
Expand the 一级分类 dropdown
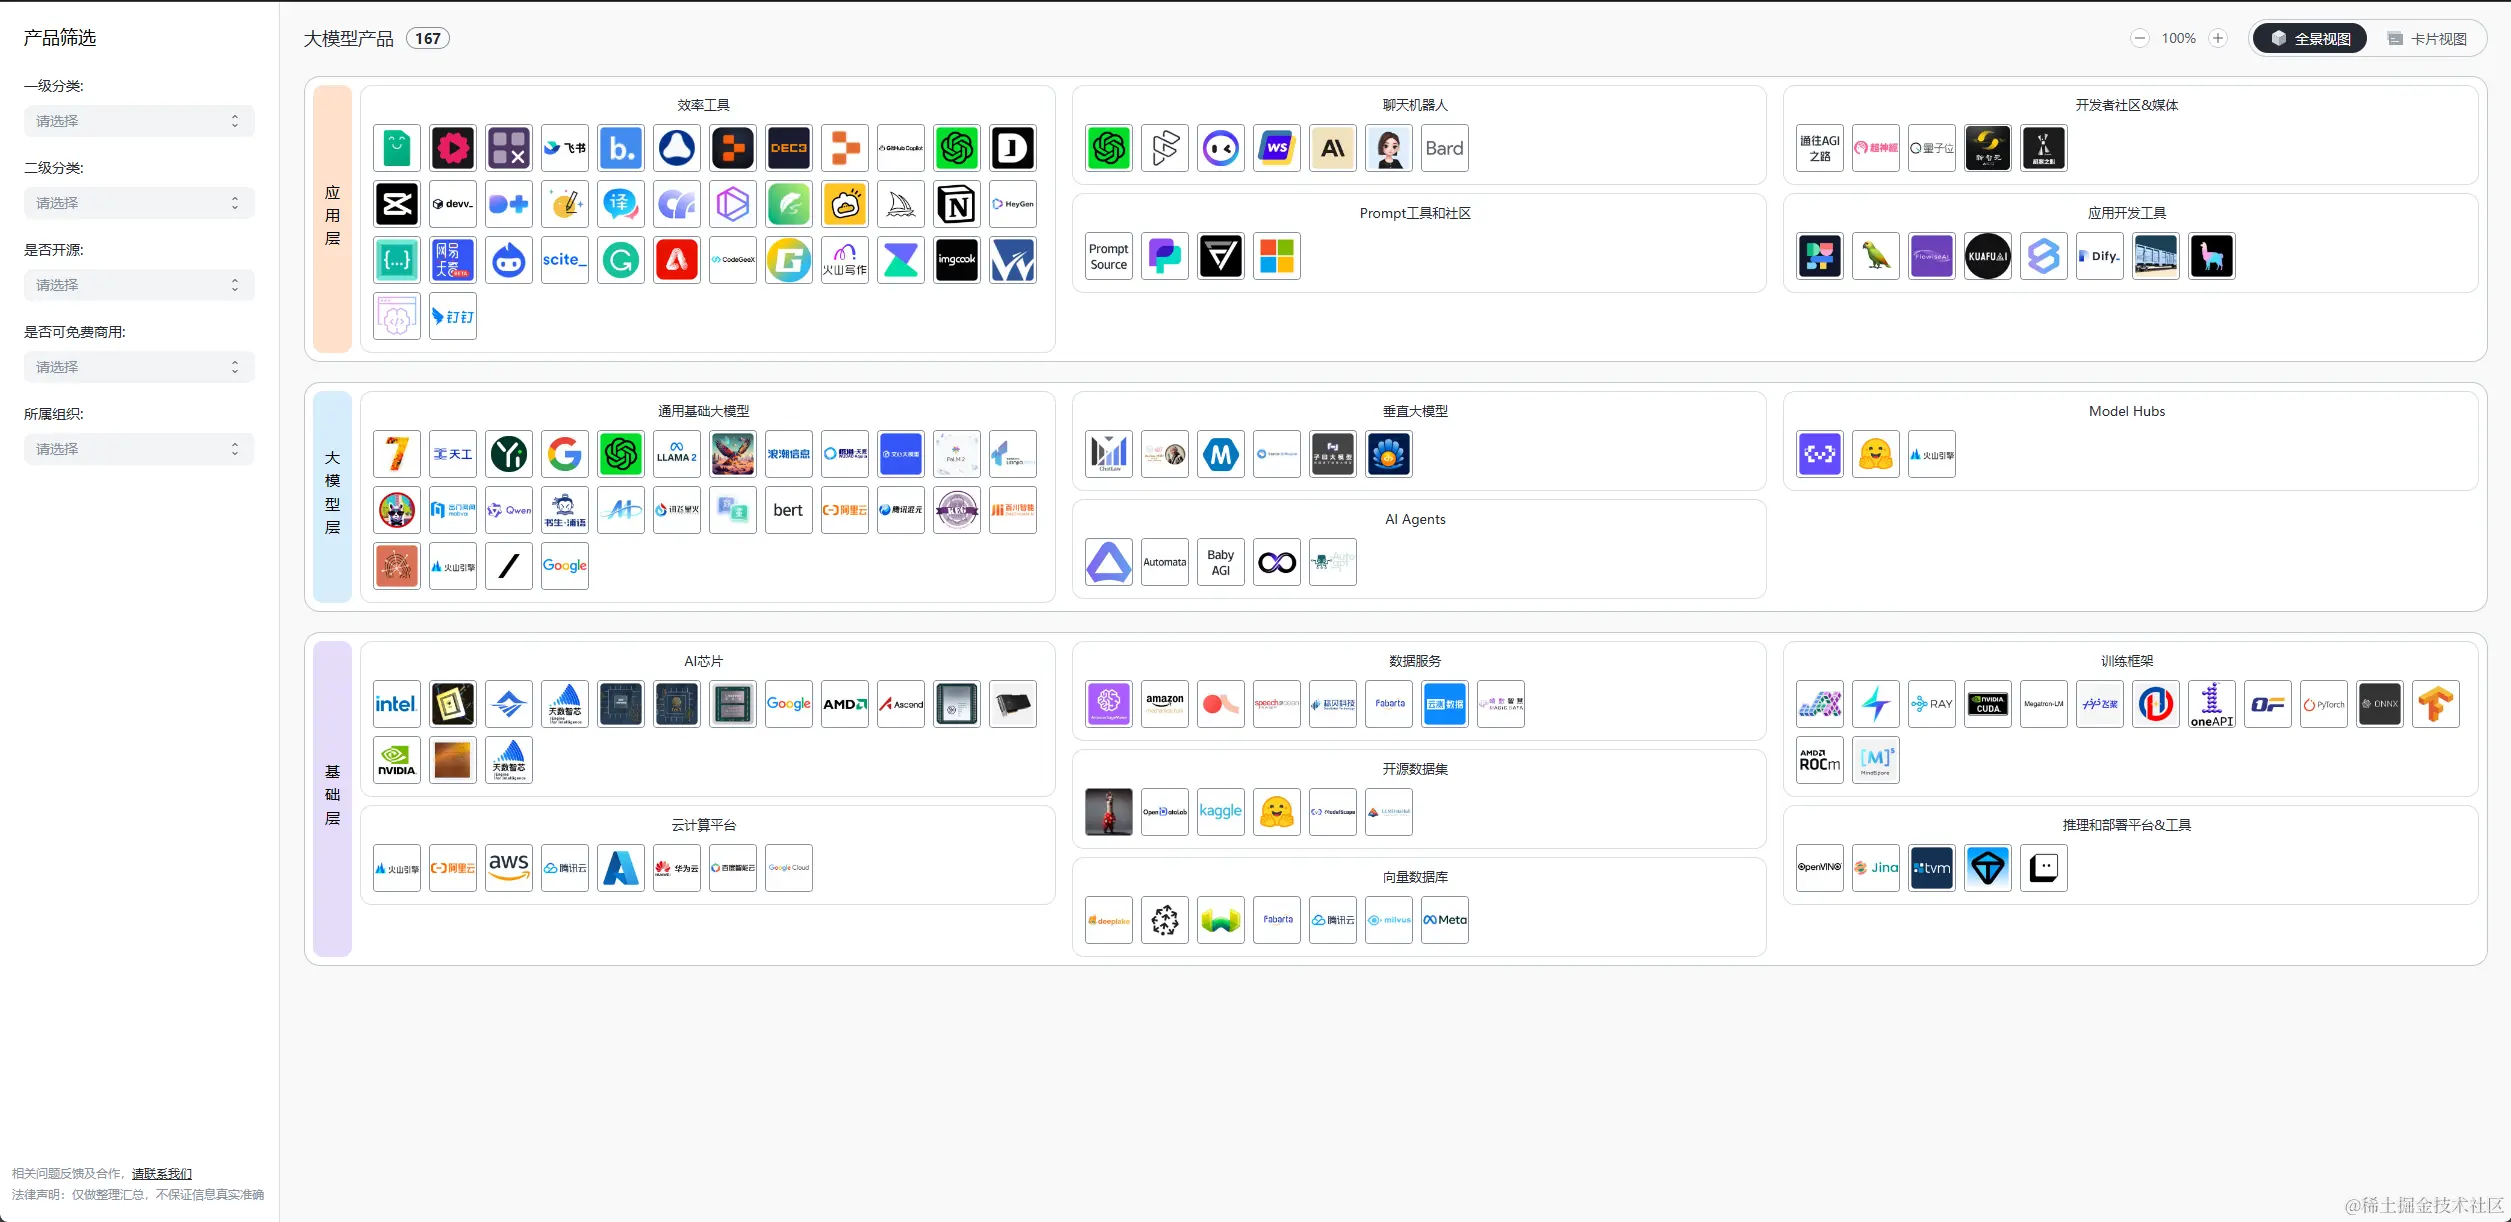point(138,121)
